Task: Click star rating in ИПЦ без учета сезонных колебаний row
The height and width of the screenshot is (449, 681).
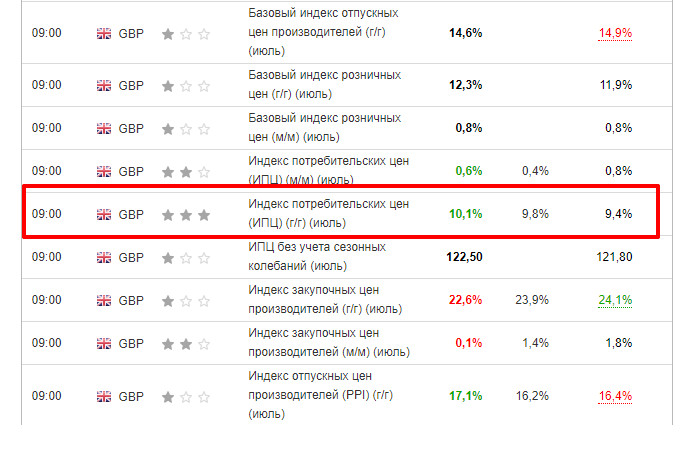Action: 186,257
